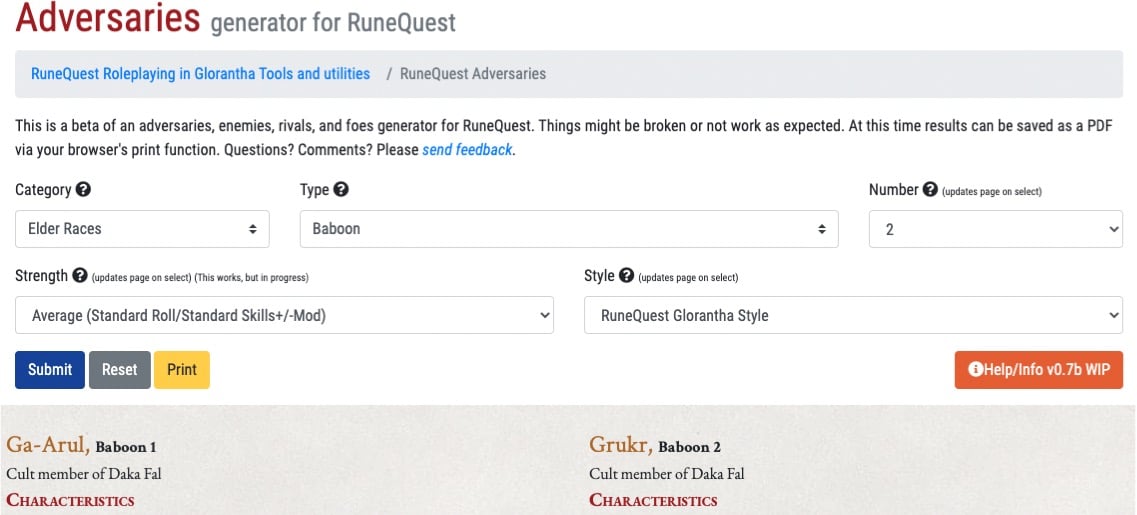Click the Type help question-mark icon

coord(341,190)
